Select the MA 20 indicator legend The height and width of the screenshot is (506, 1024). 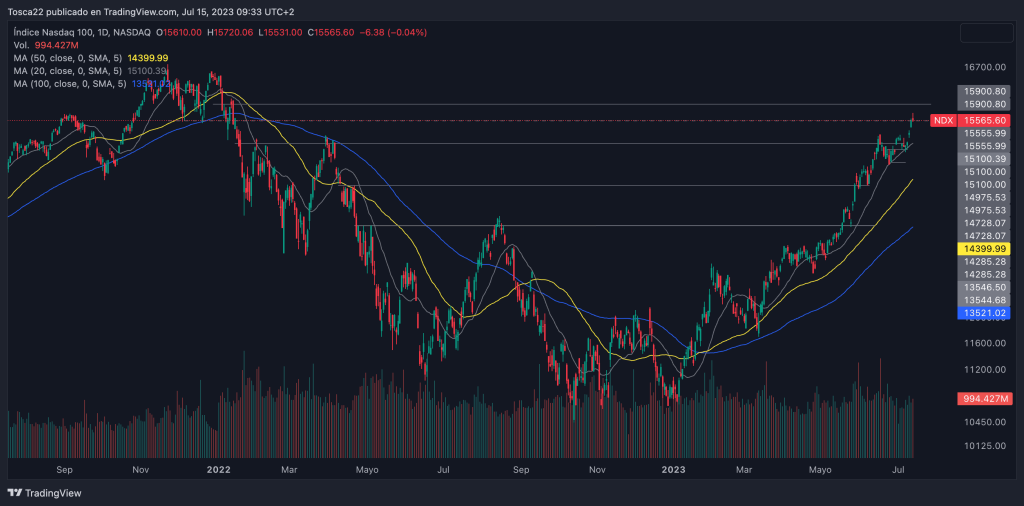(x=68, y=71)
